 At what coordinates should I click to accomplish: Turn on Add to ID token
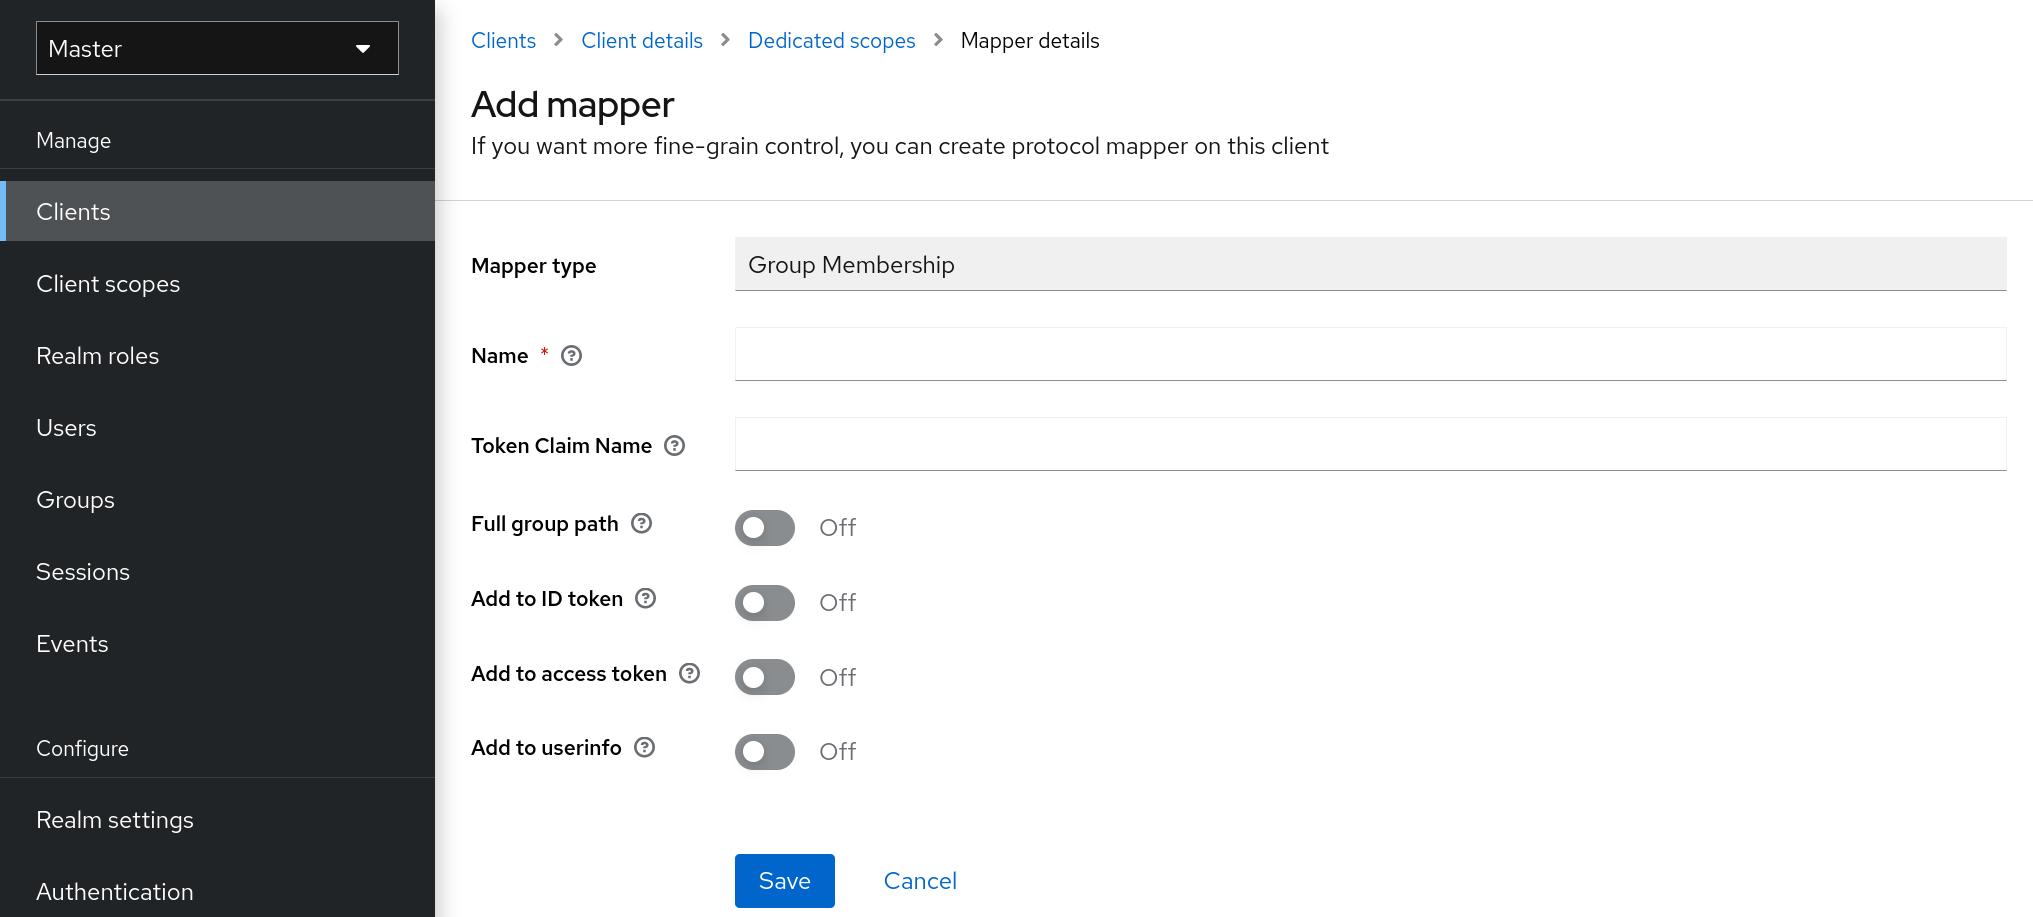click(x=764, y=602)
